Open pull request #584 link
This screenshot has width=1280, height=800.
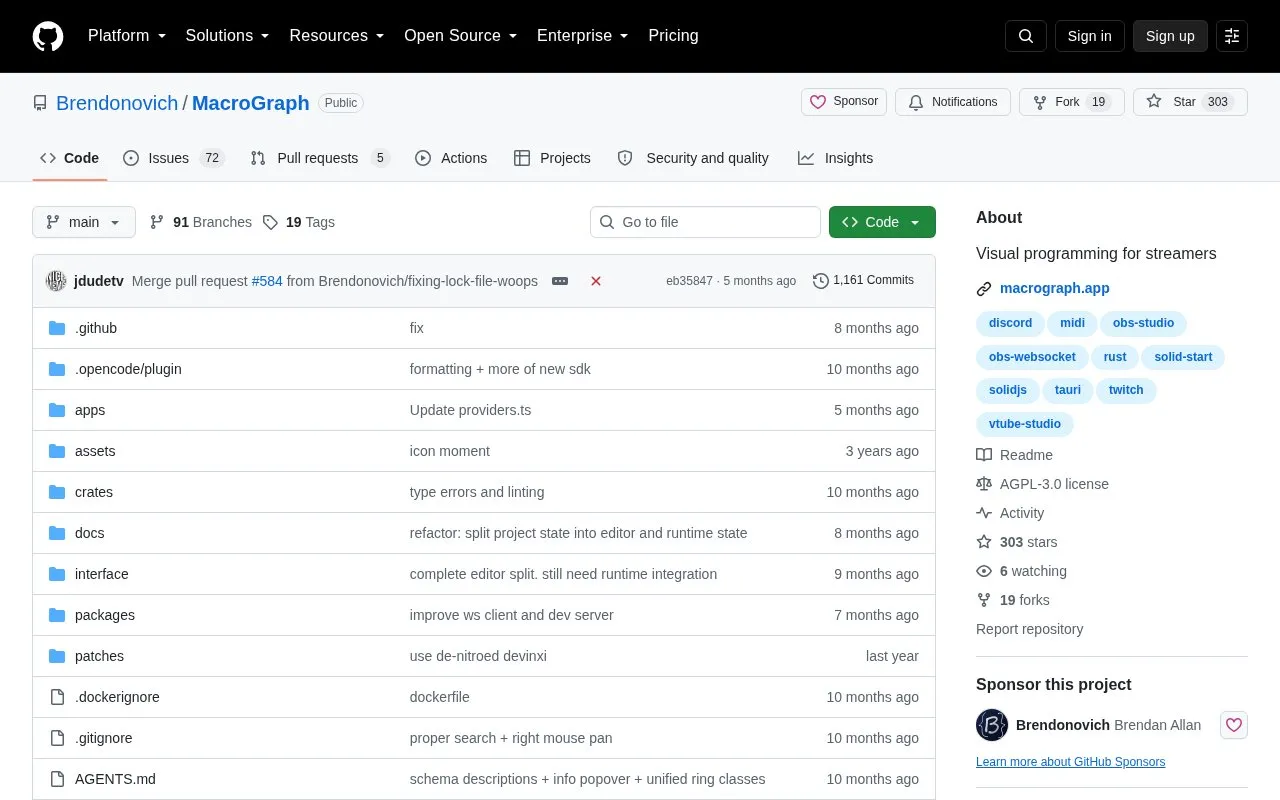267,281
